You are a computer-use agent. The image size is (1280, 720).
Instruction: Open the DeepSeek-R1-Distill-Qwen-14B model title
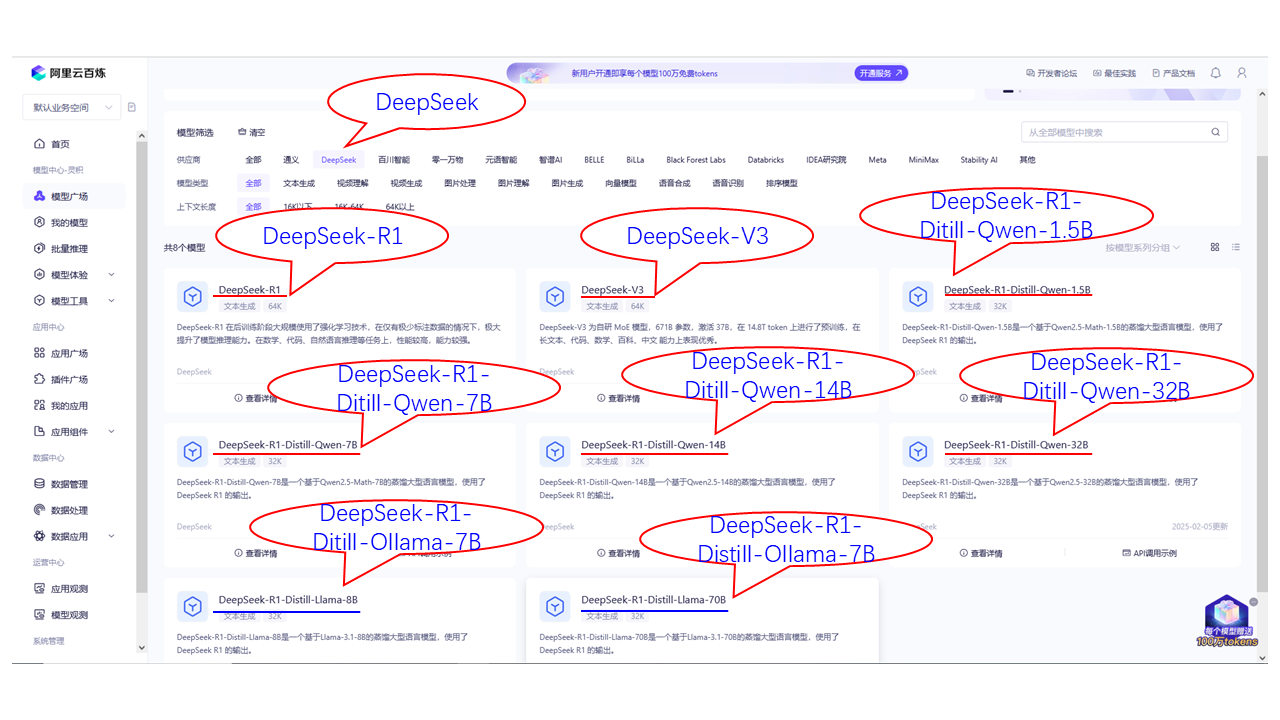click(x=653, y=445)
